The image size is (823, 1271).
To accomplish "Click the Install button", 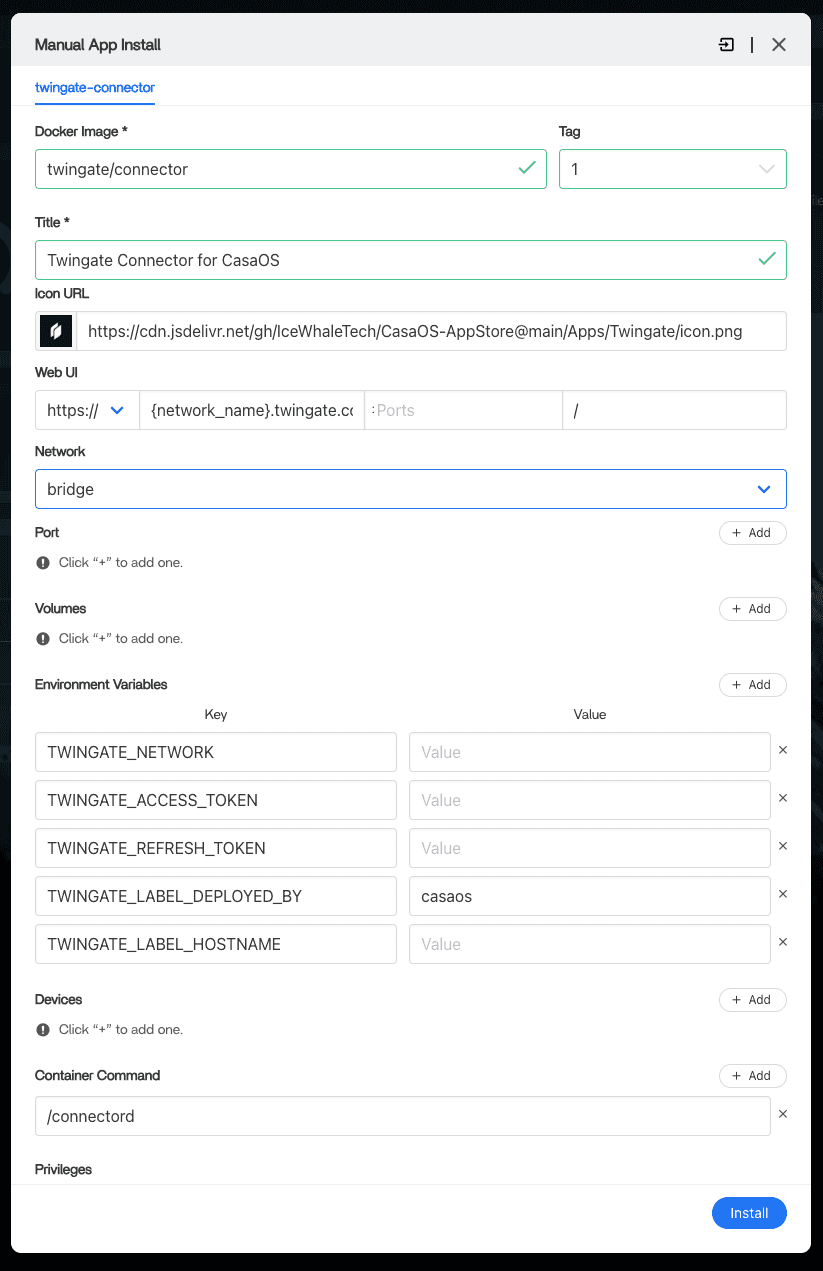I will (749, 1213).
